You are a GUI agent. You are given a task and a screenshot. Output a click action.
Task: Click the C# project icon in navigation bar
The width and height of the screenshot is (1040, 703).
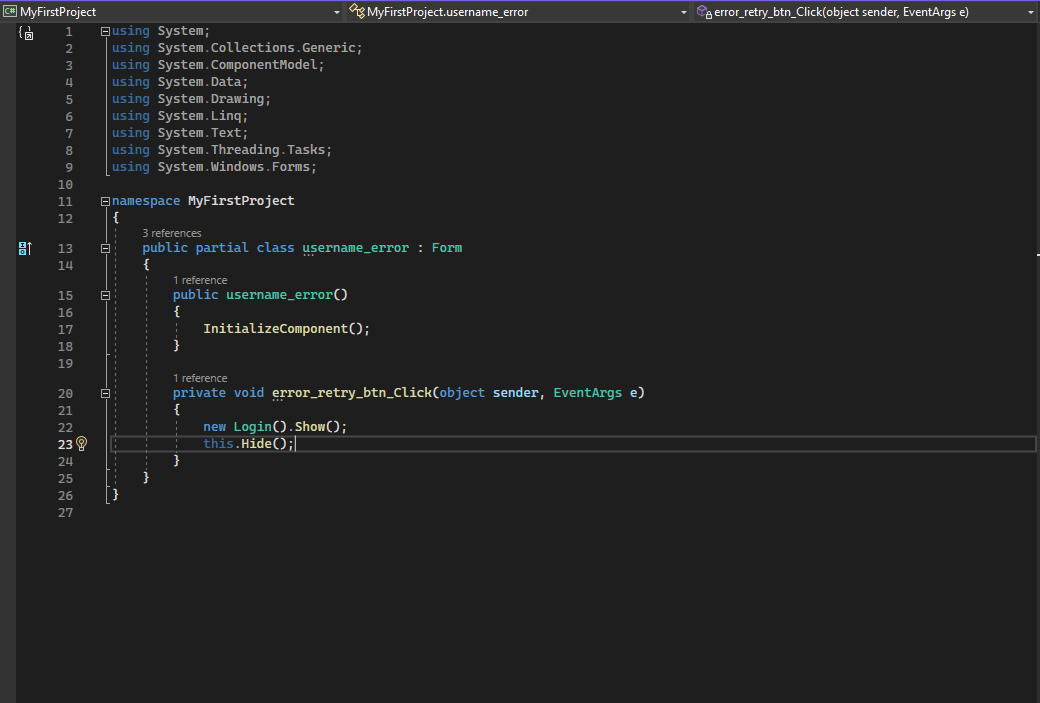coord(10,12)
